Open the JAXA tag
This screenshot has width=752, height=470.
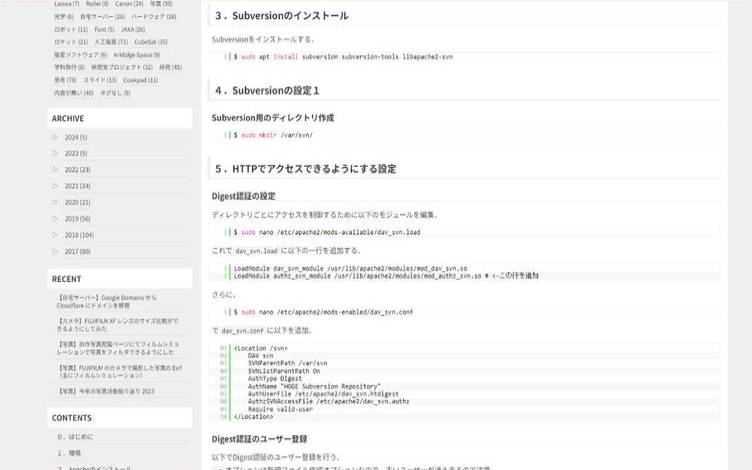tap(133, 29)
